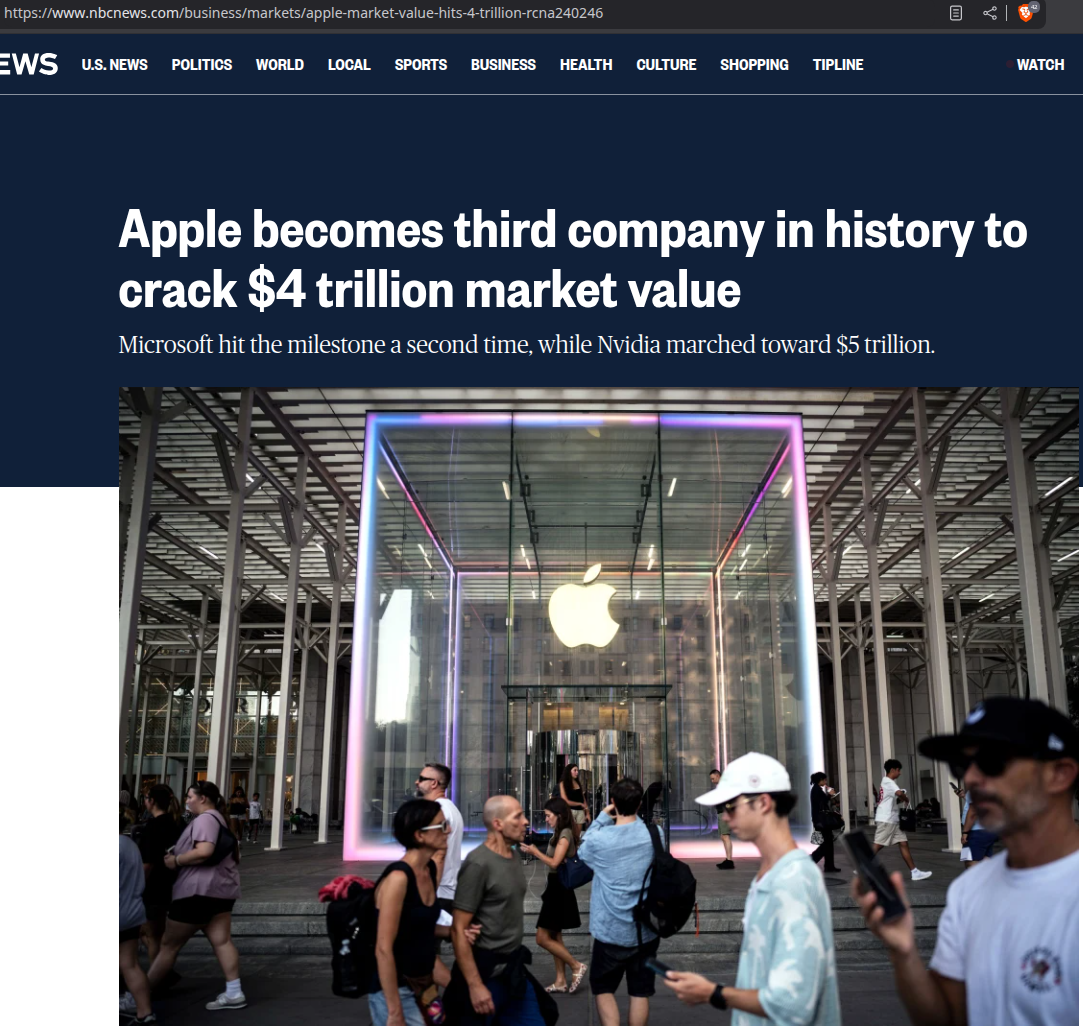Click the page URL in address bar
The width and height of the screenshot is (1083, 1033).
point(303,13)
